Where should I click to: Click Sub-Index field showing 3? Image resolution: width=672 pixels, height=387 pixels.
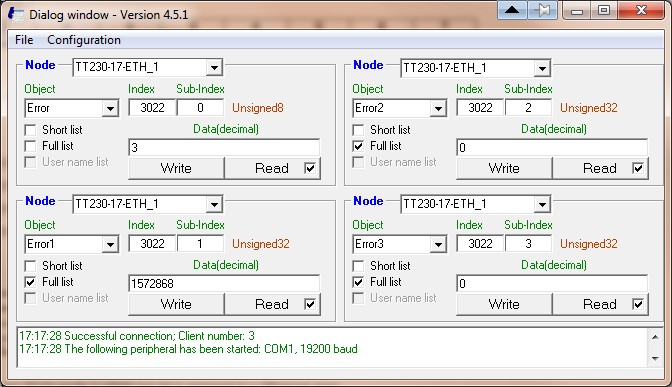point(528,244)
